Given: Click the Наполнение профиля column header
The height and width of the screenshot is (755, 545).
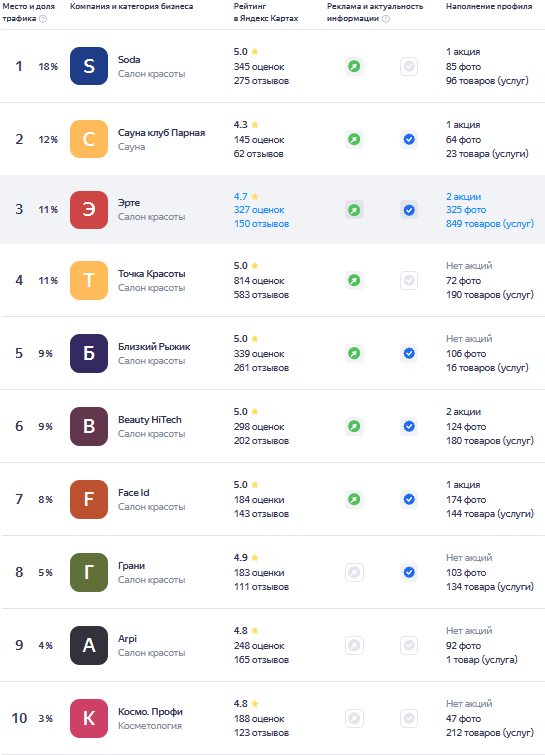Looking at the screenshot, I should tap(489, 6).
